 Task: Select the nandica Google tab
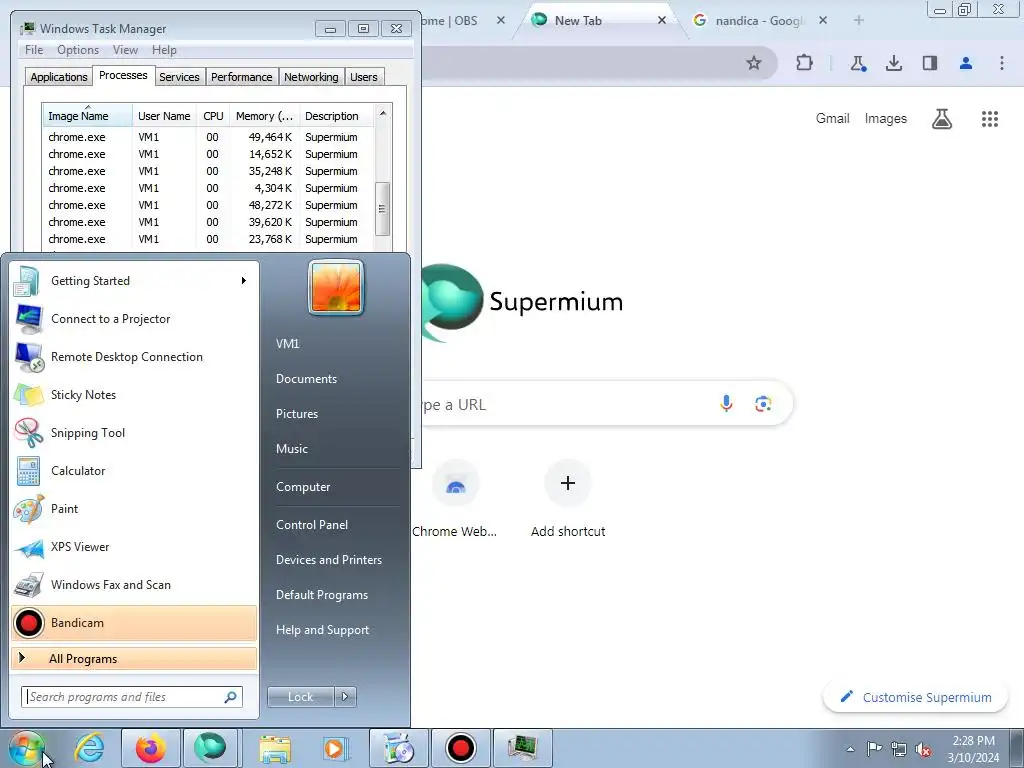click(x=760, y=20)
